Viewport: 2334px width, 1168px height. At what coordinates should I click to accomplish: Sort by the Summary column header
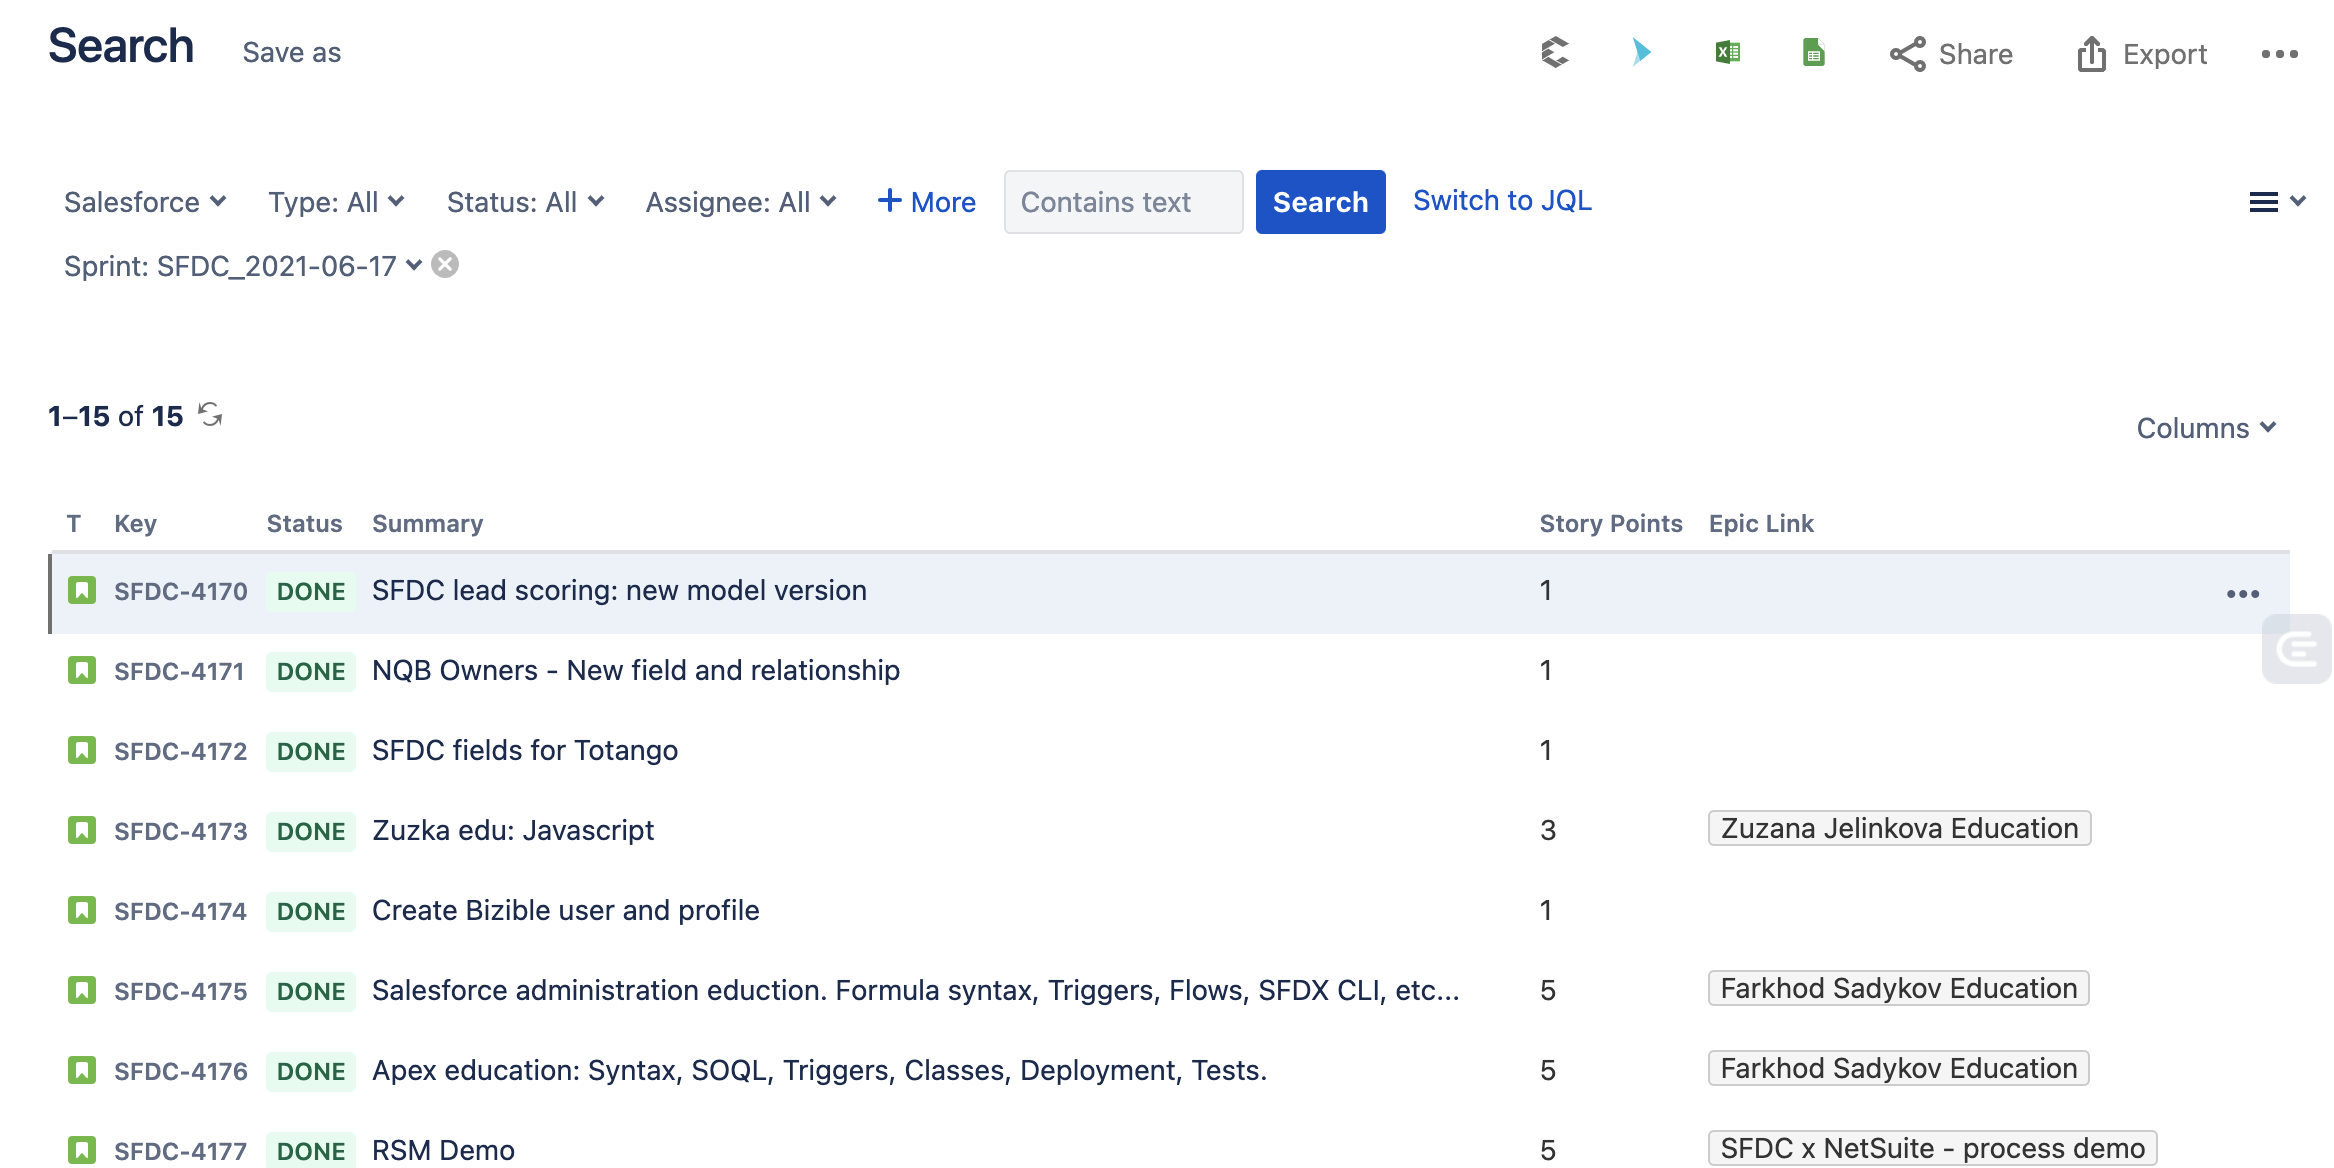[x=427, y=524]
